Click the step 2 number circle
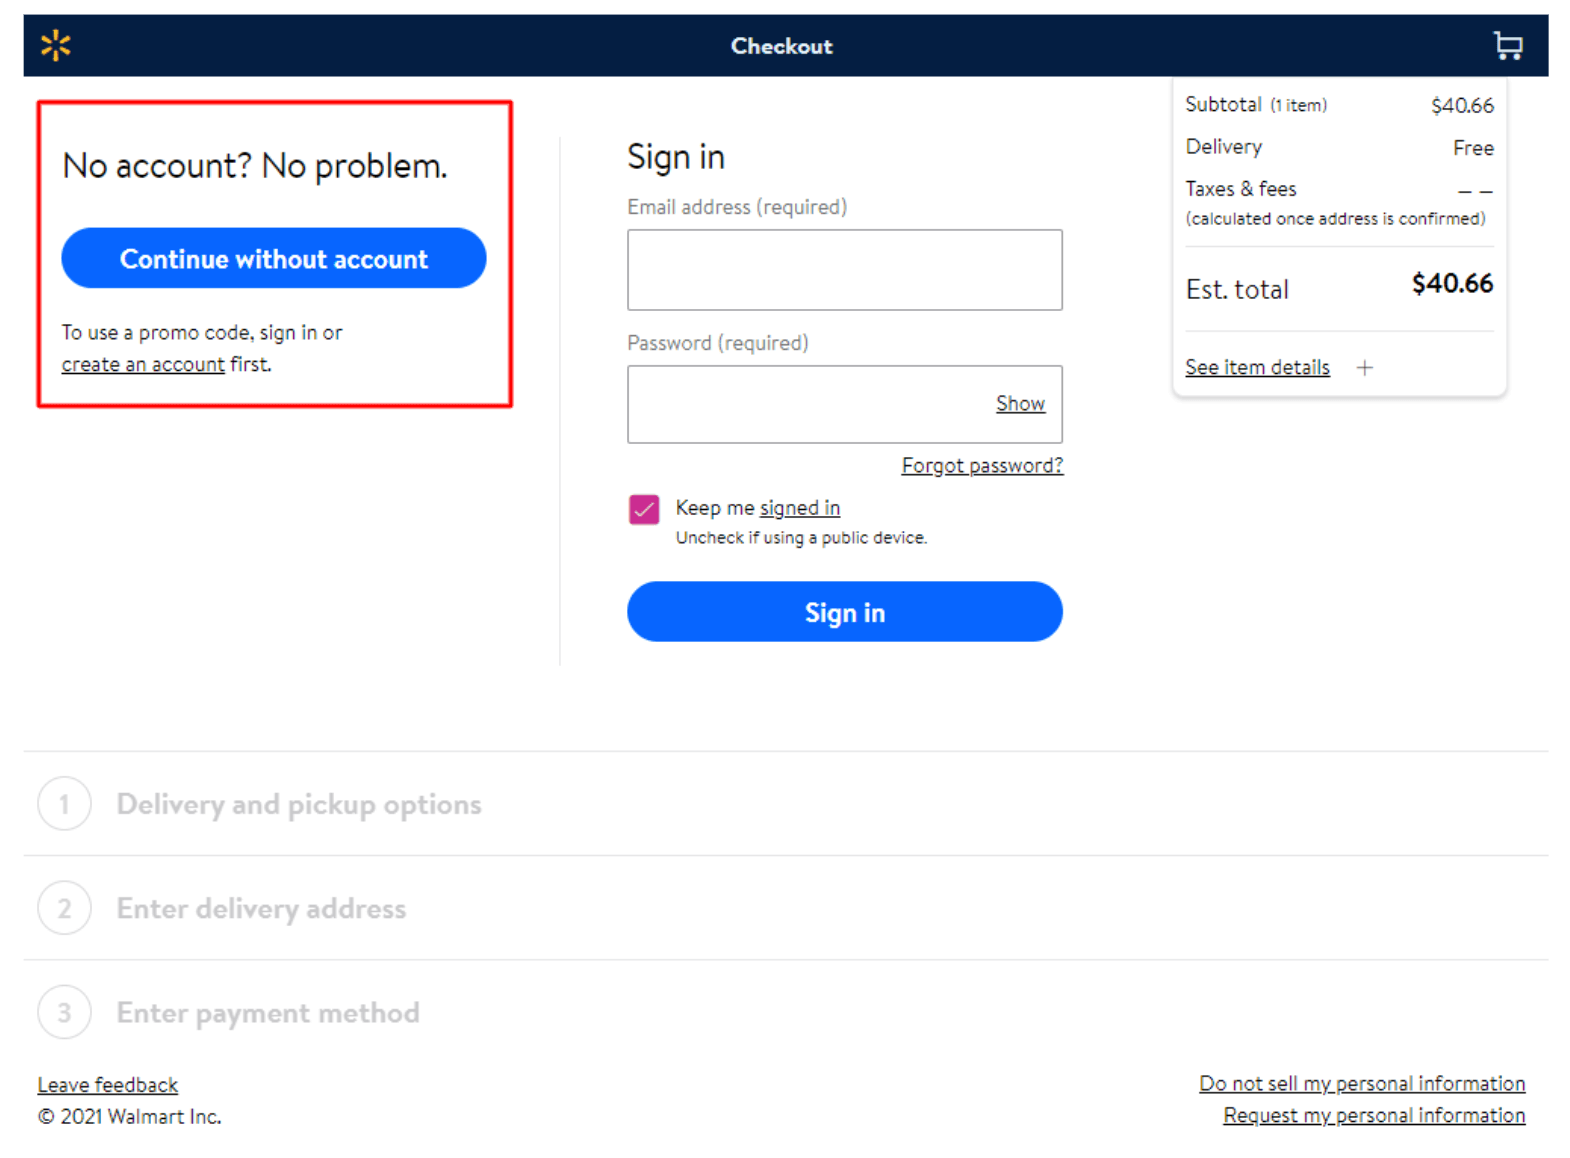 (64, 908)
